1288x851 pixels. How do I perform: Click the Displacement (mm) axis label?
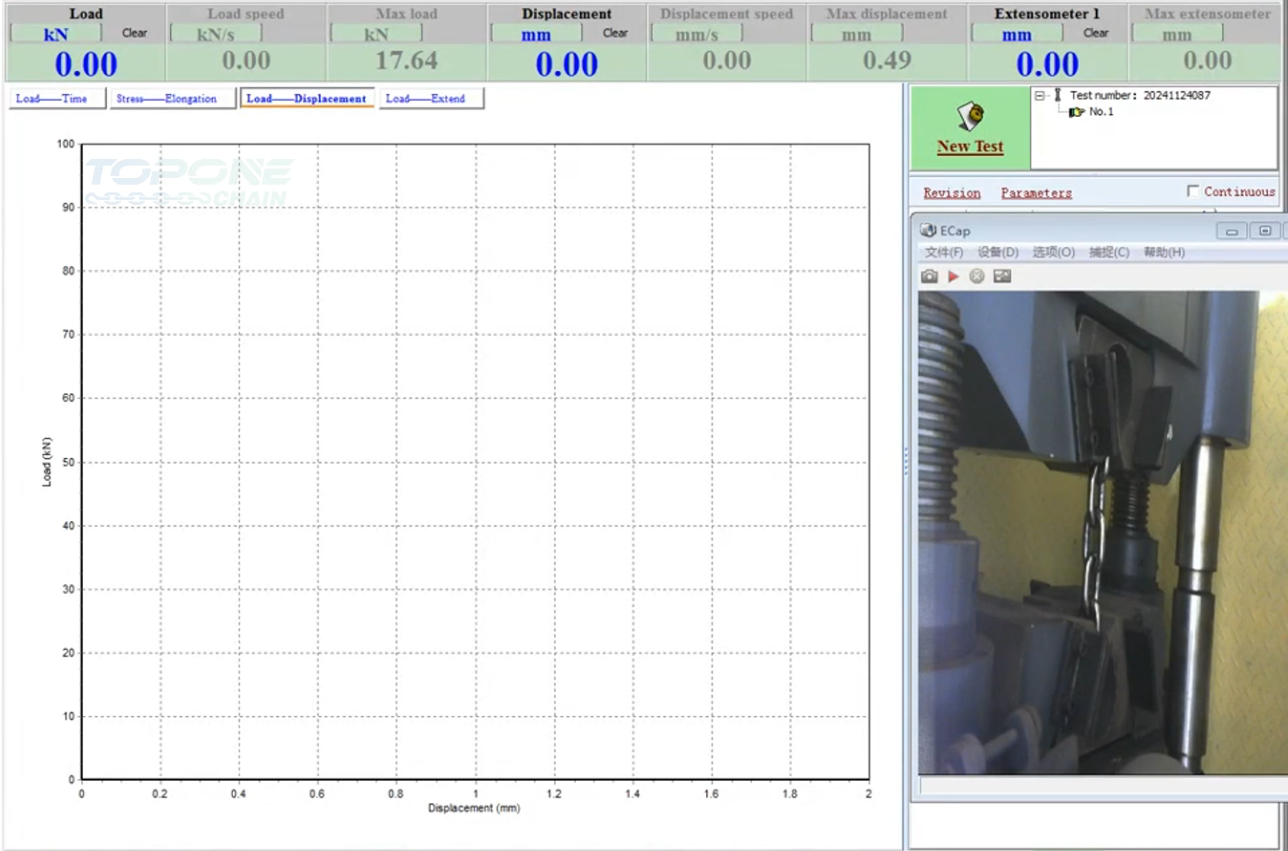point(474,808)
